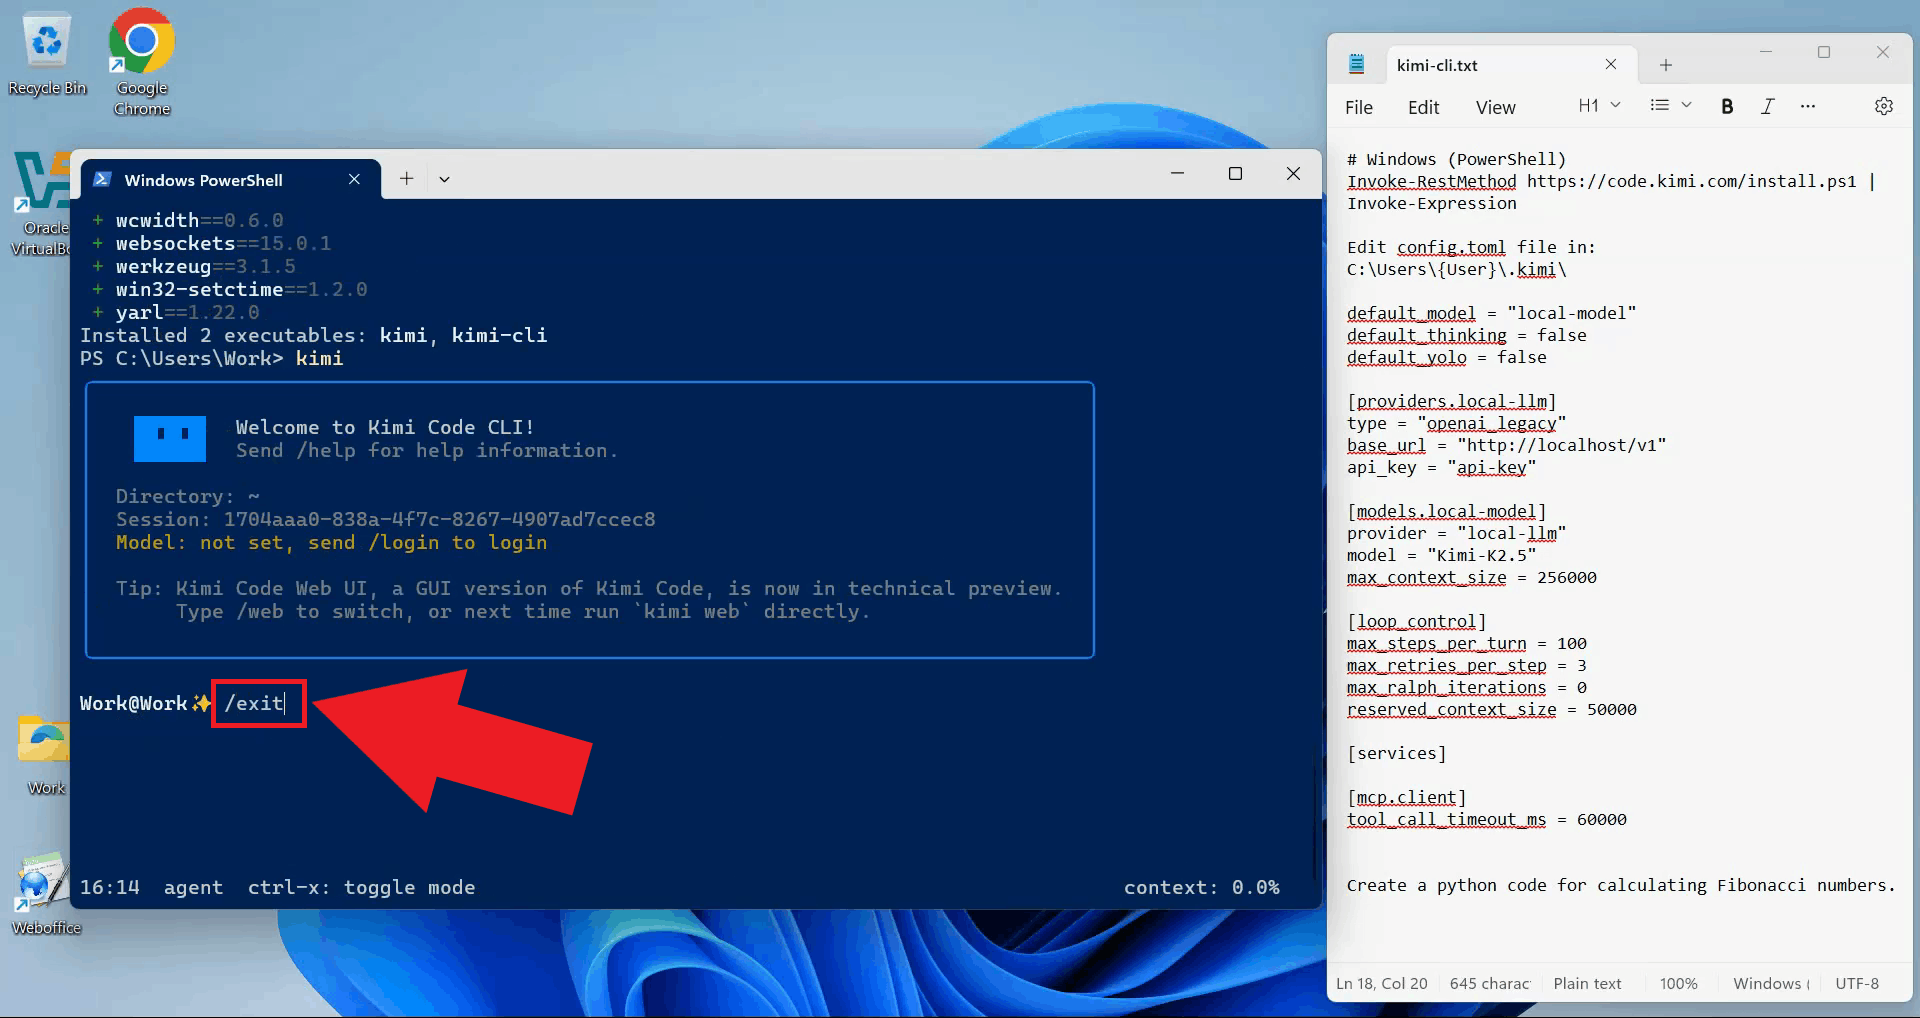Click the 100% zoom level in status bar
The height and width of the screenshot is (1018, 1920).
(1678, 983)
